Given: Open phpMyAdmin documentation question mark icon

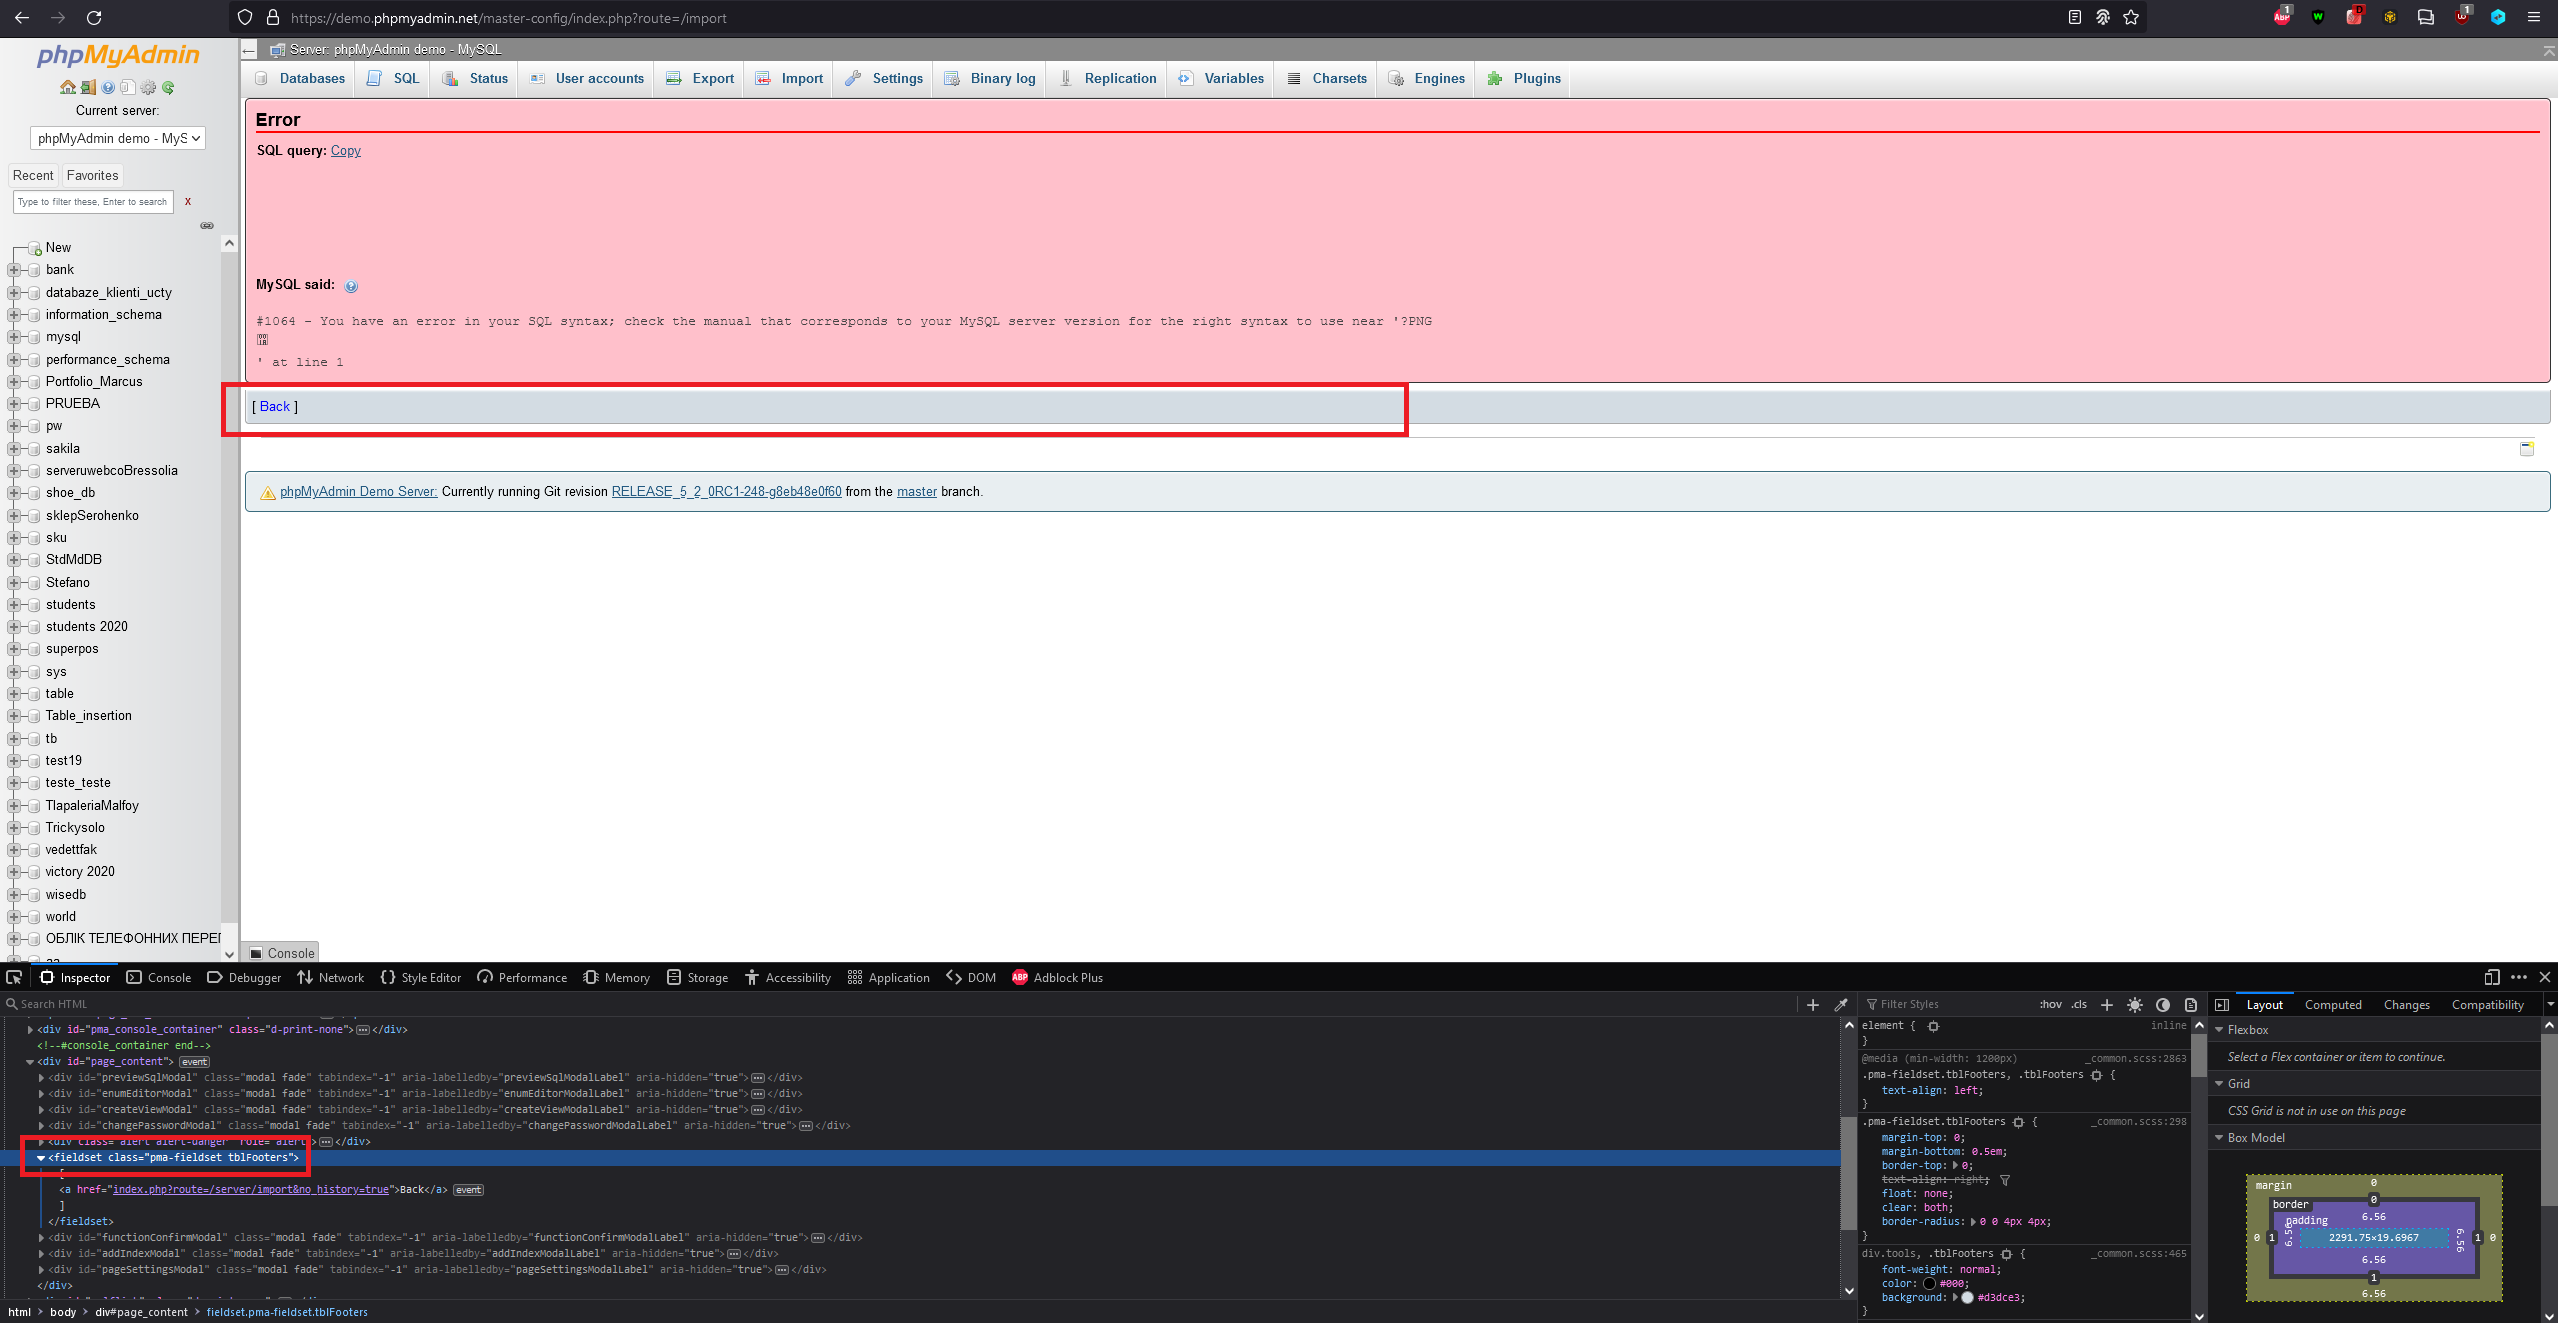Looking at the screenshot, I should pyautogui.click(x=107, y=87).
